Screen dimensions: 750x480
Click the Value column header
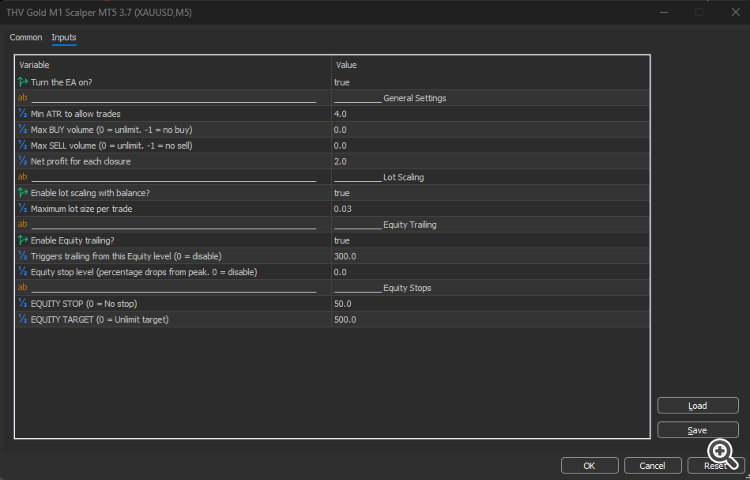346,65
